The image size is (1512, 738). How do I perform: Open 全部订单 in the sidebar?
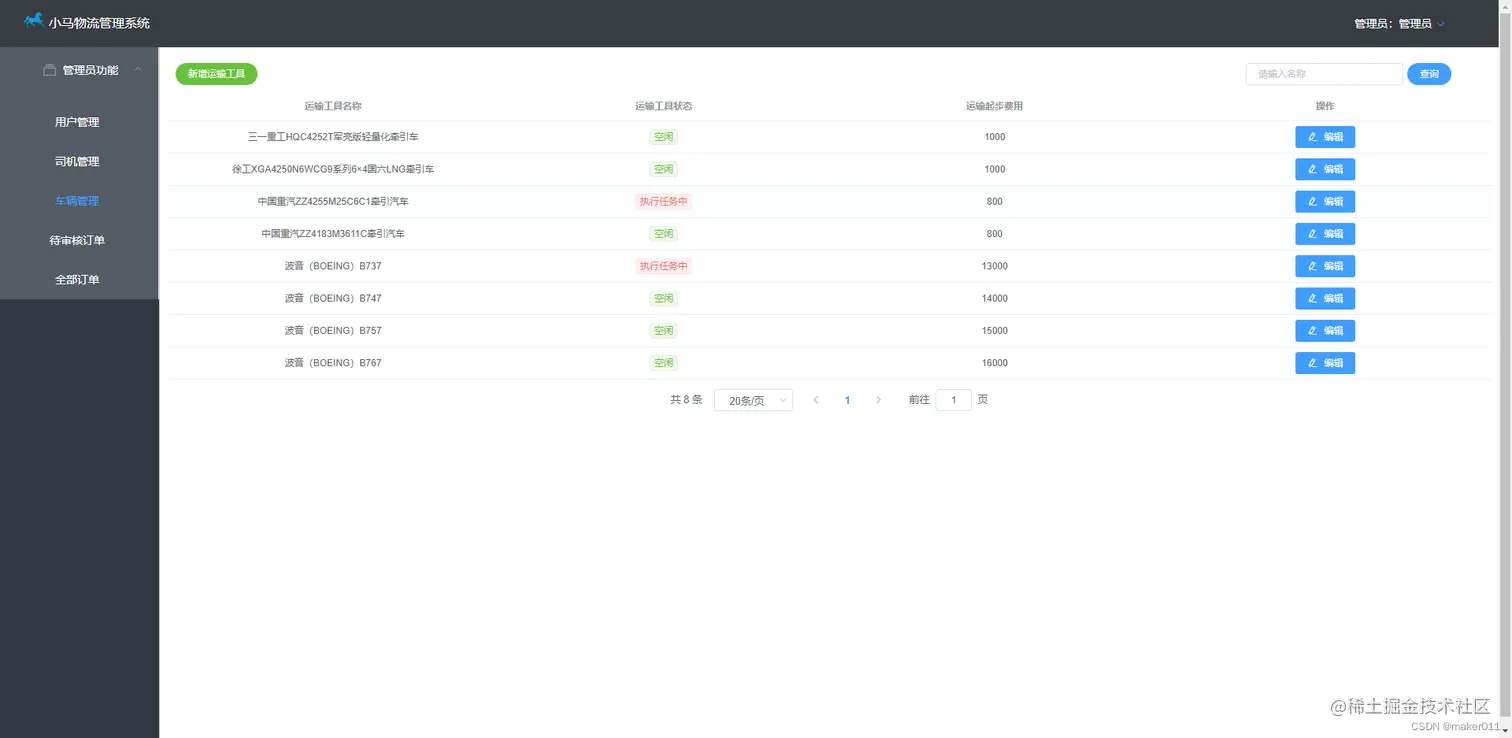tap(77, 280)
